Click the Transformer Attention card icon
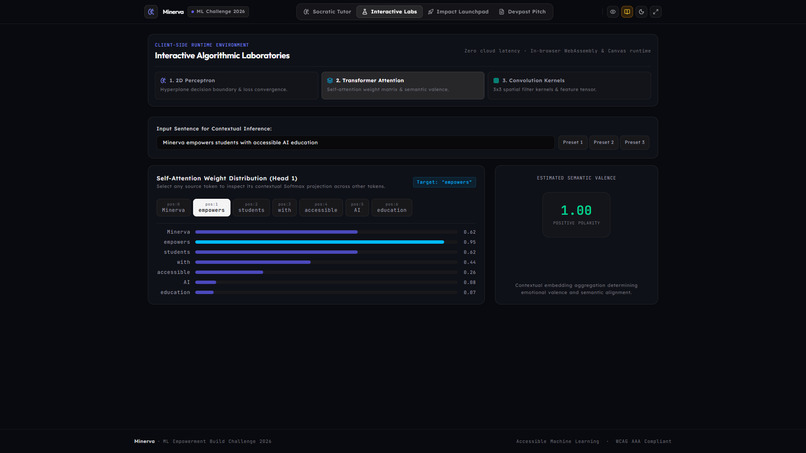 [330, 81]
